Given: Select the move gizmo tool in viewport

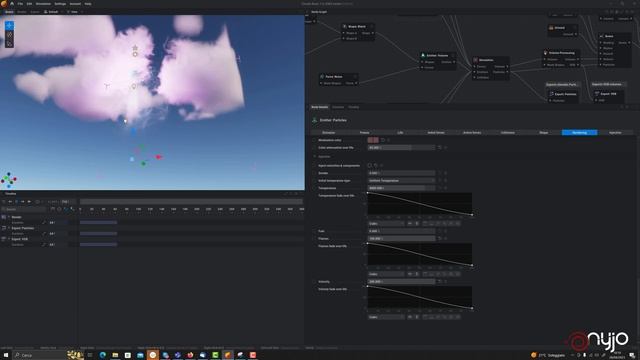Looking at the screenshot, I should [x=9, y=26].
